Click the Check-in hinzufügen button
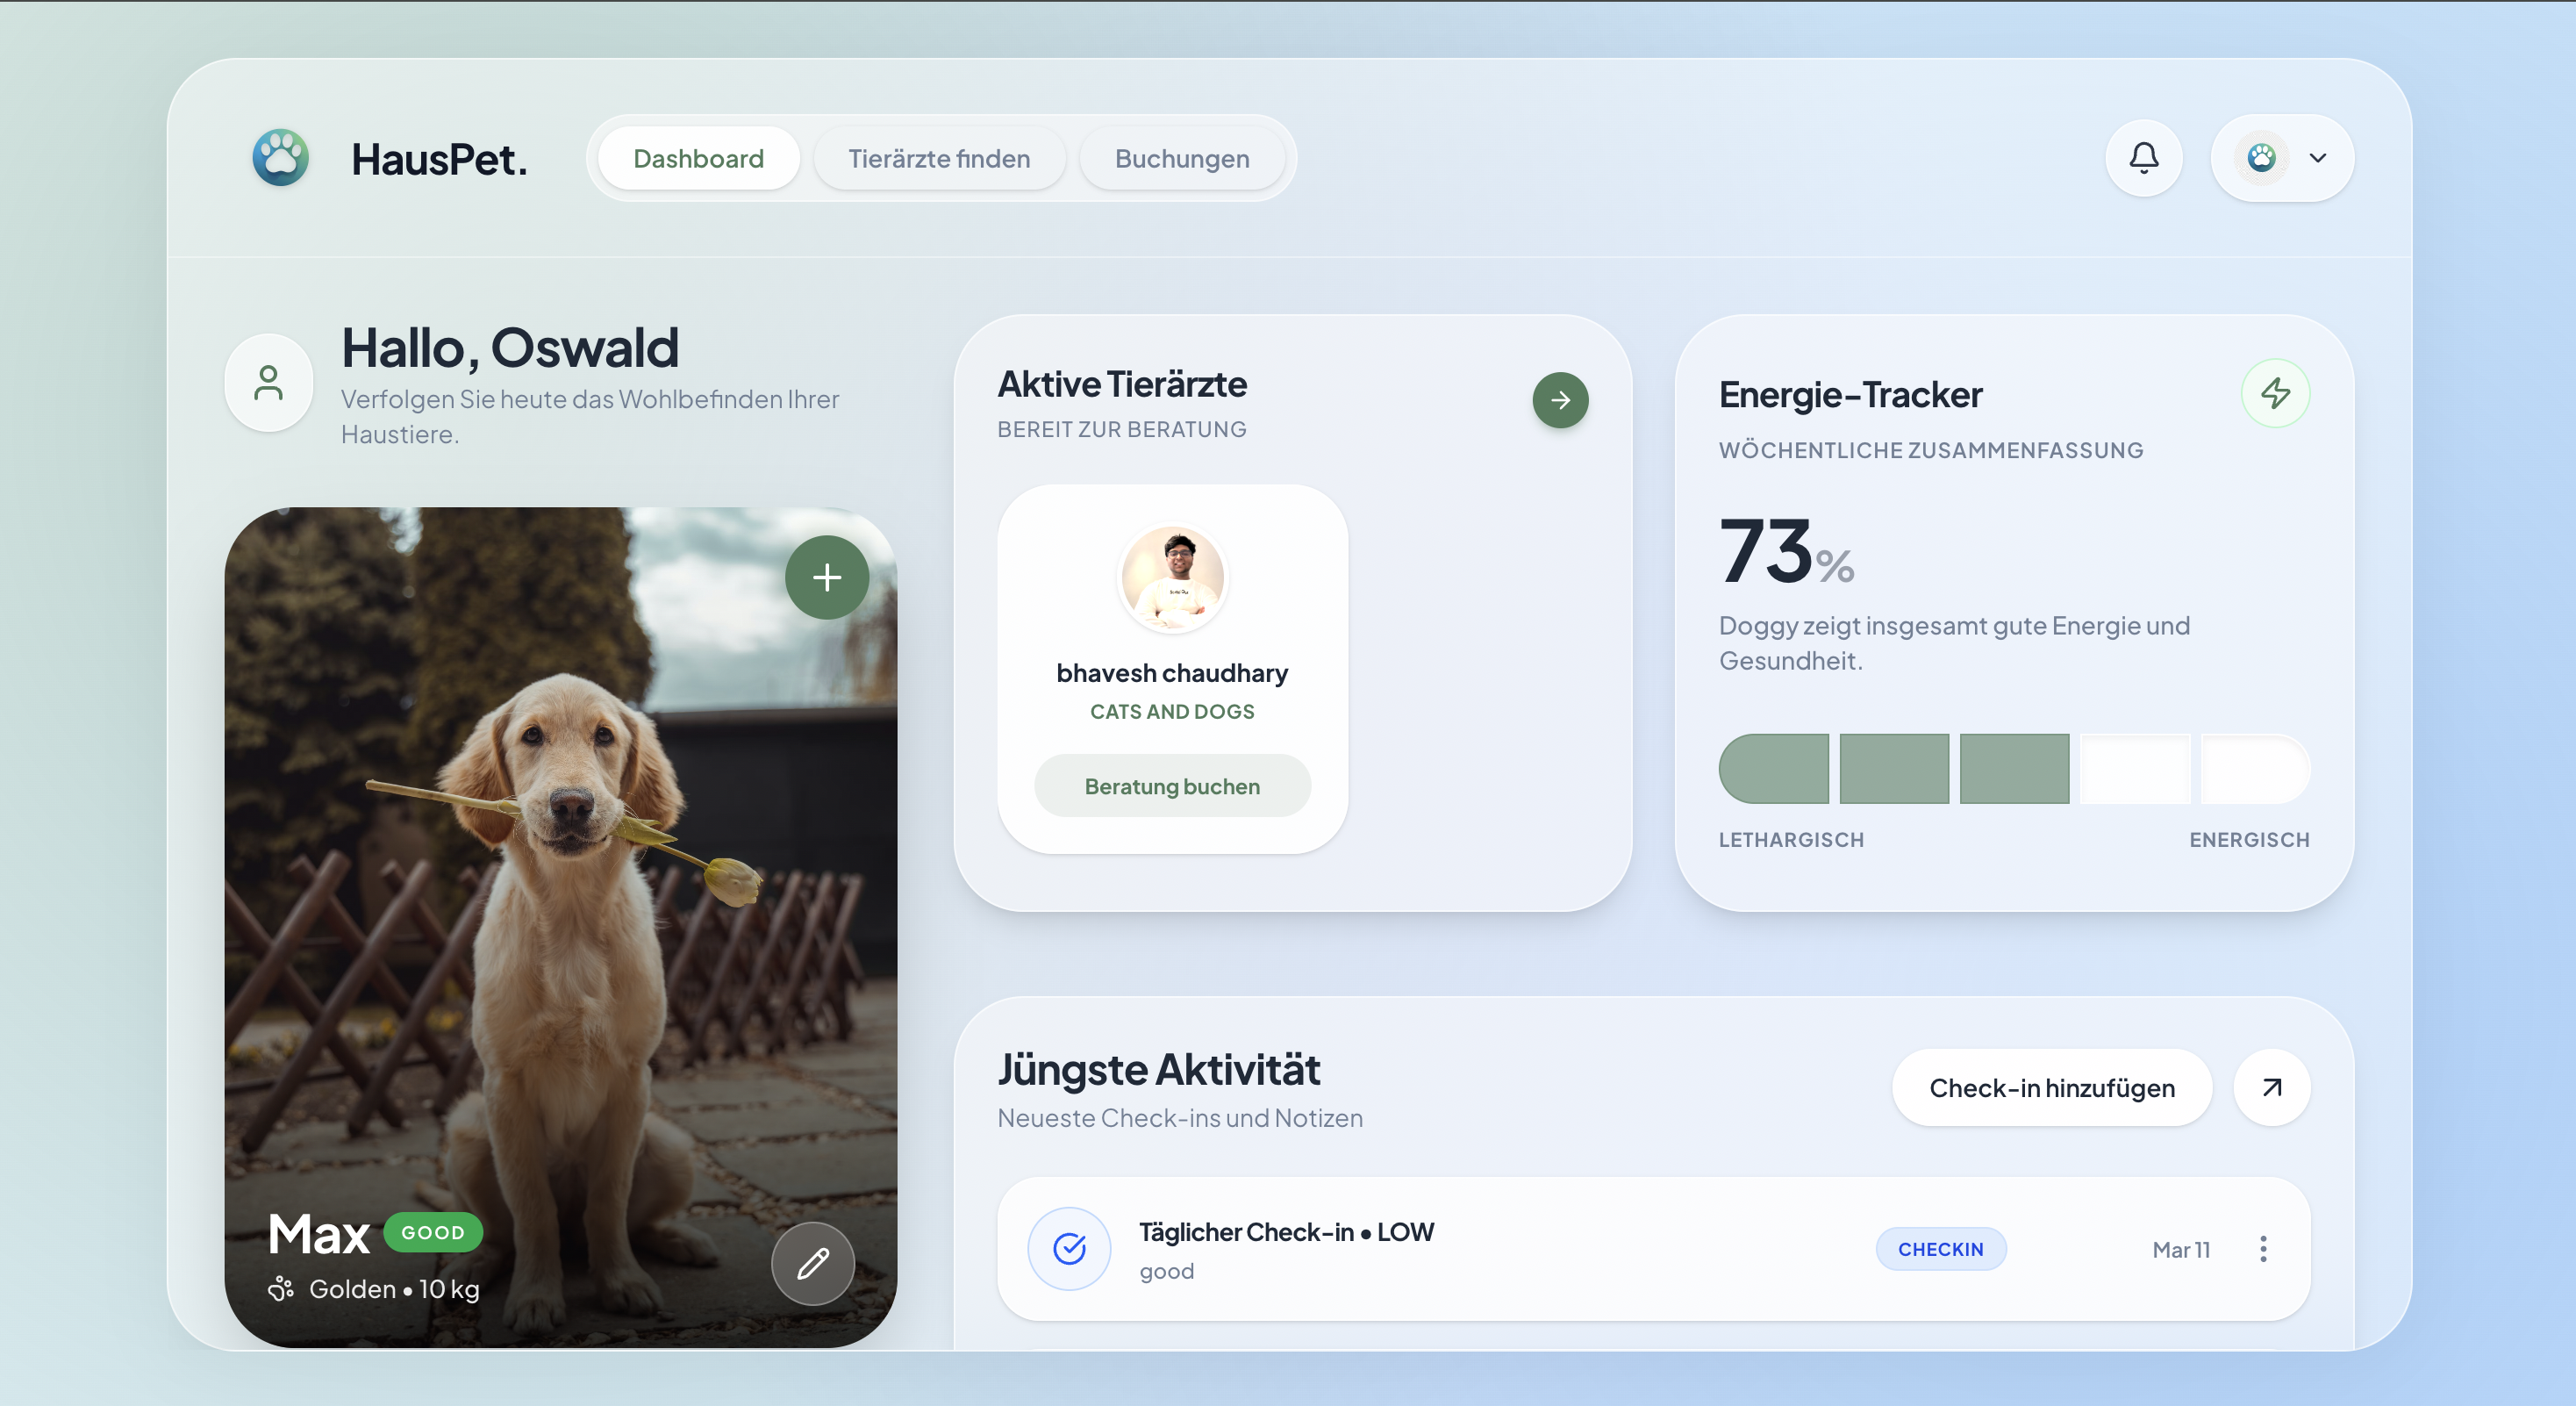Image resolution: width=2576 pixels, height=1406 pixels. pos(2051,1087)
